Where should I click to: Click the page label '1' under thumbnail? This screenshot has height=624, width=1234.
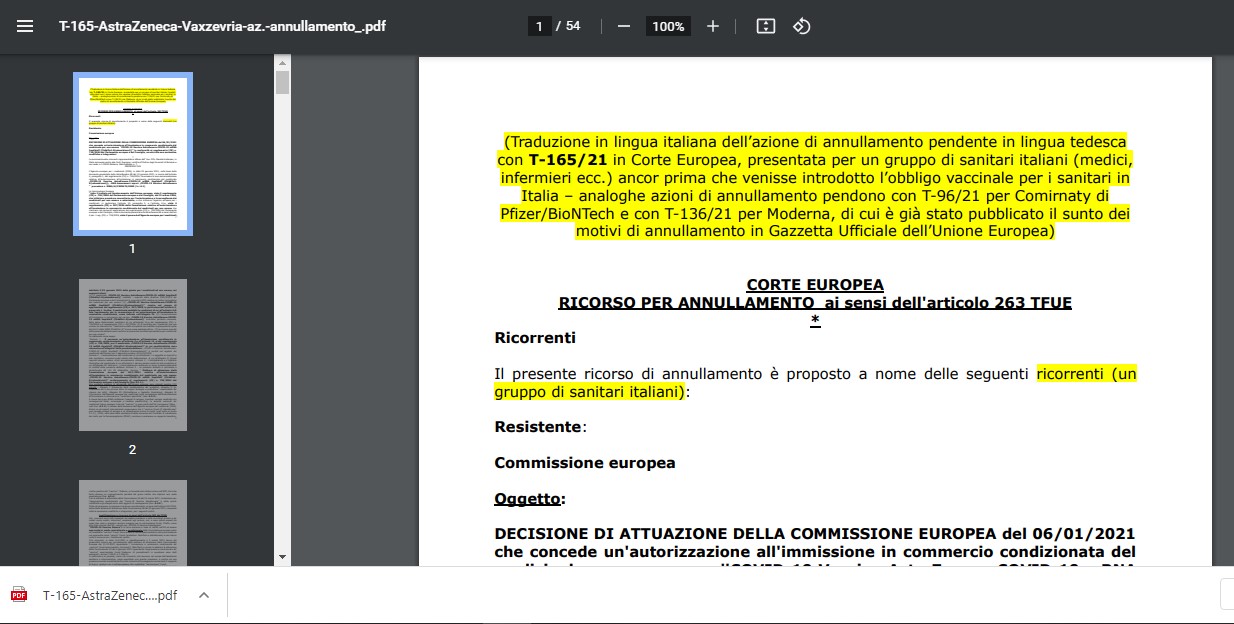[132, 249]
